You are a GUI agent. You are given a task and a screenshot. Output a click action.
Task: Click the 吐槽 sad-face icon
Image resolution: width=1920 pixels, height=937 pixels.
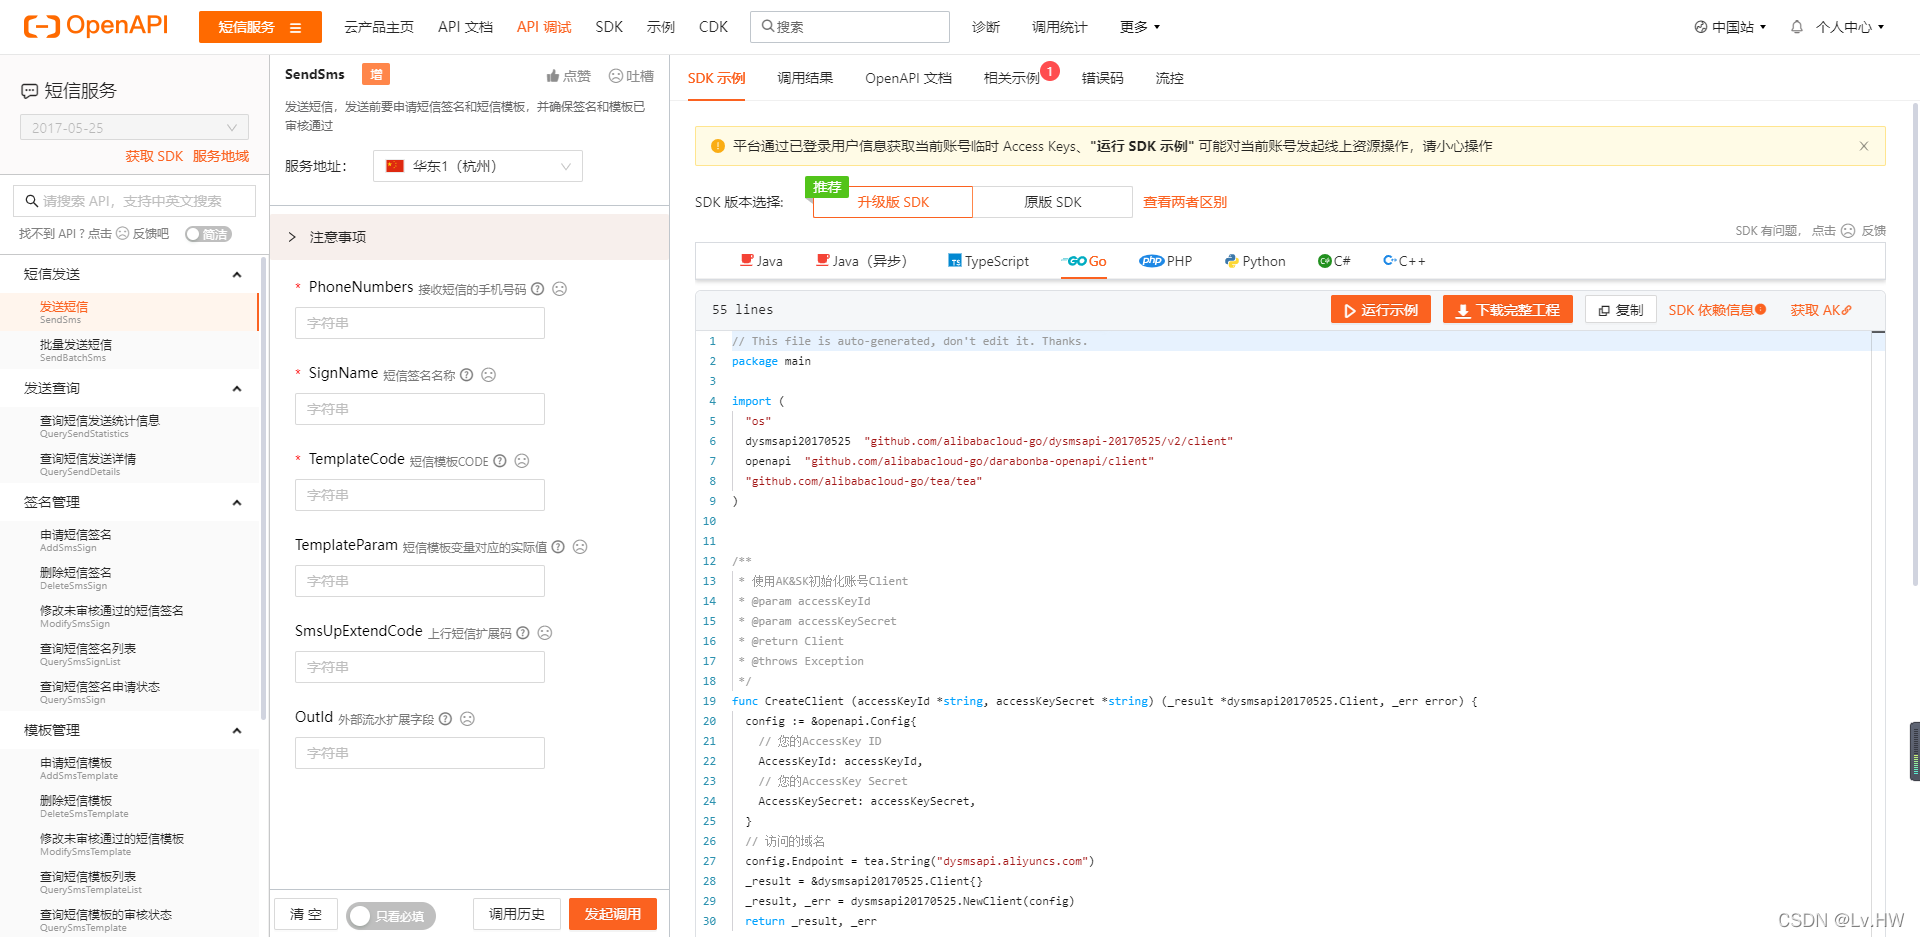coord(616,76)
